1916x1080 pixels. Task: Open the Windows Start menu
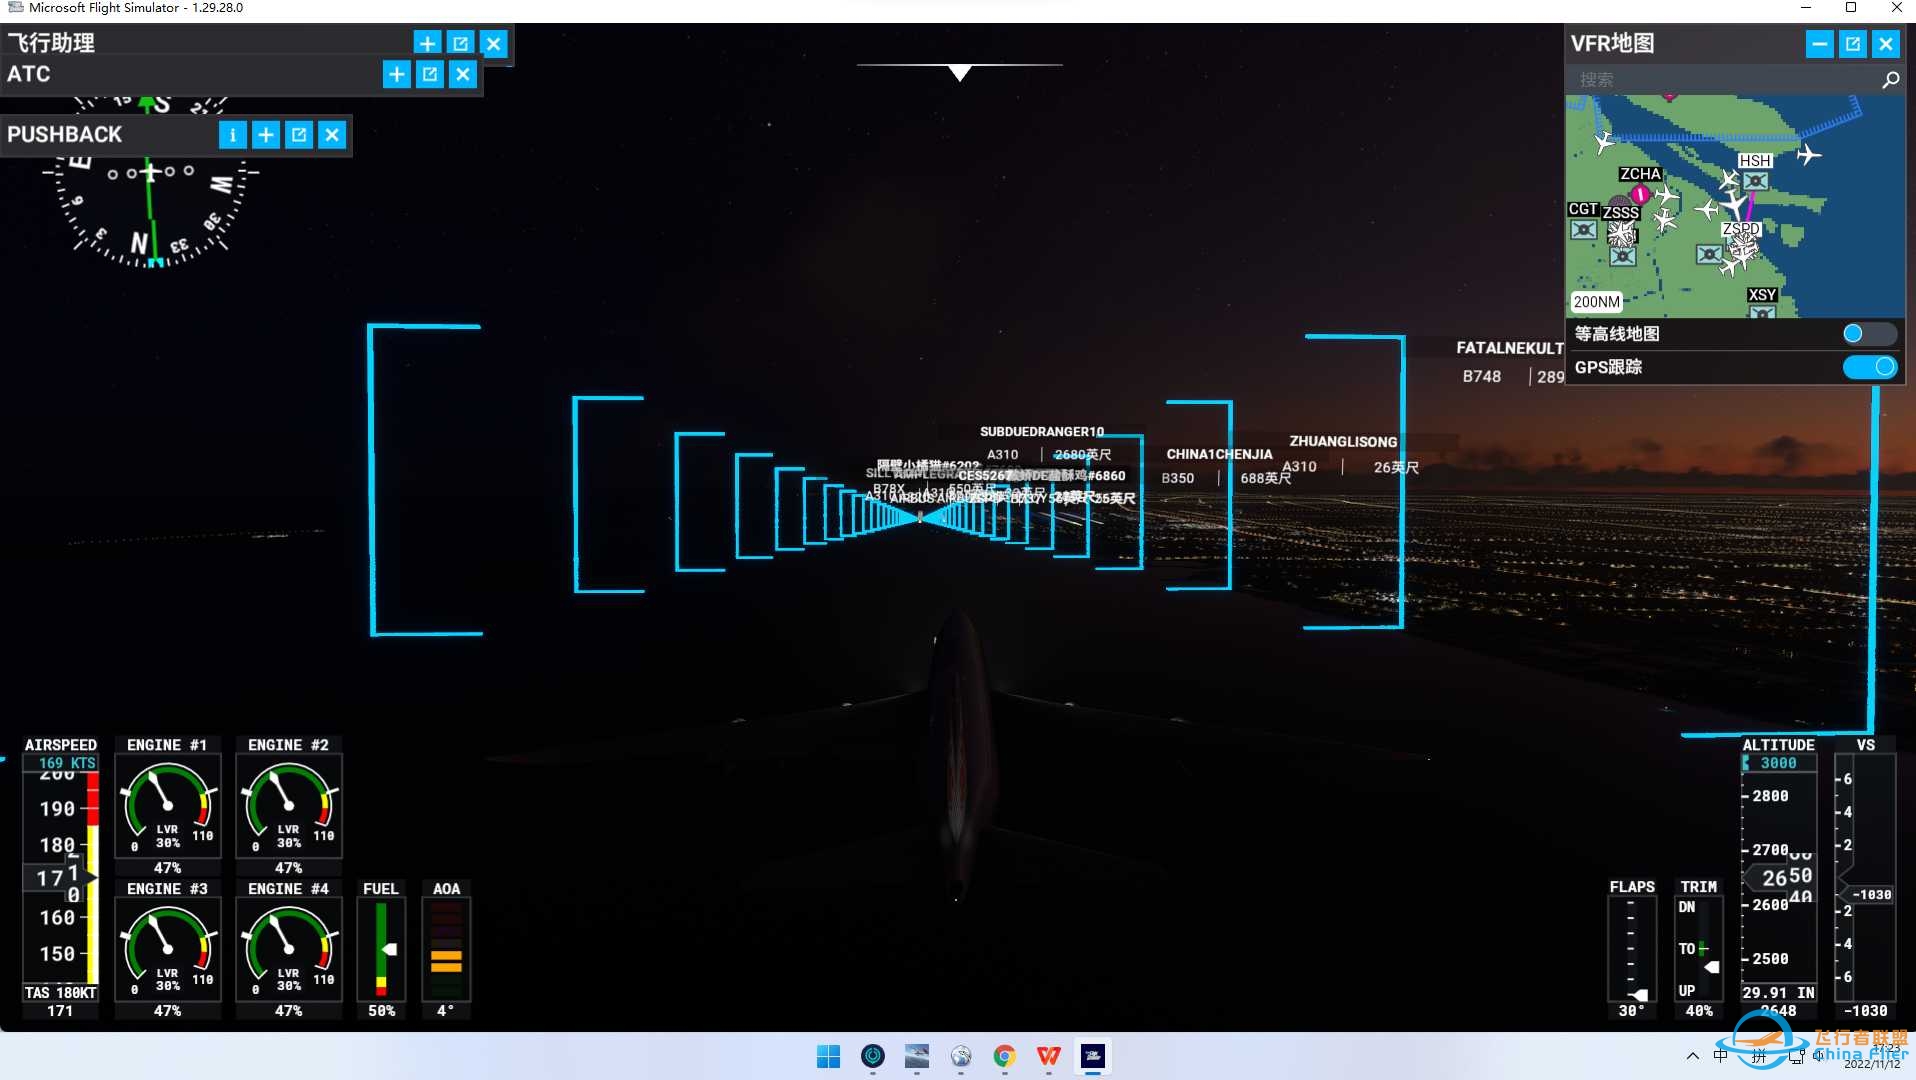point(829,1056)
